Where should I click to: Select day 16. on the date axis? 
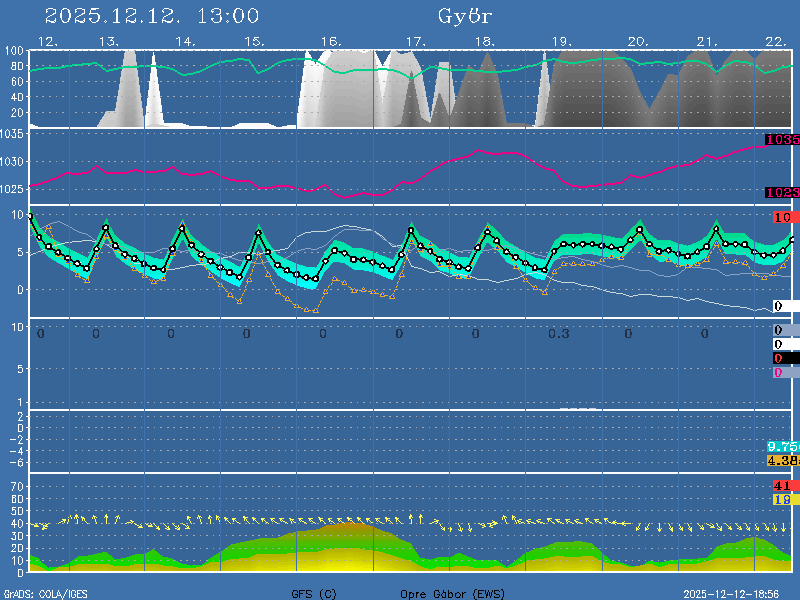[x=332, y=41]
